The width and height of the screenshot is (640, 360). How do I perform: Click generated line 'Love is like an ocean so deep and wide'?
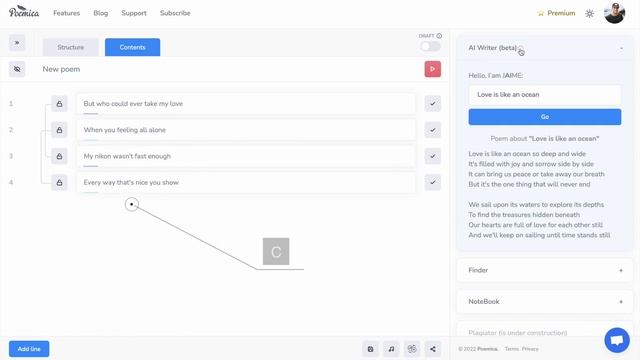527,154
